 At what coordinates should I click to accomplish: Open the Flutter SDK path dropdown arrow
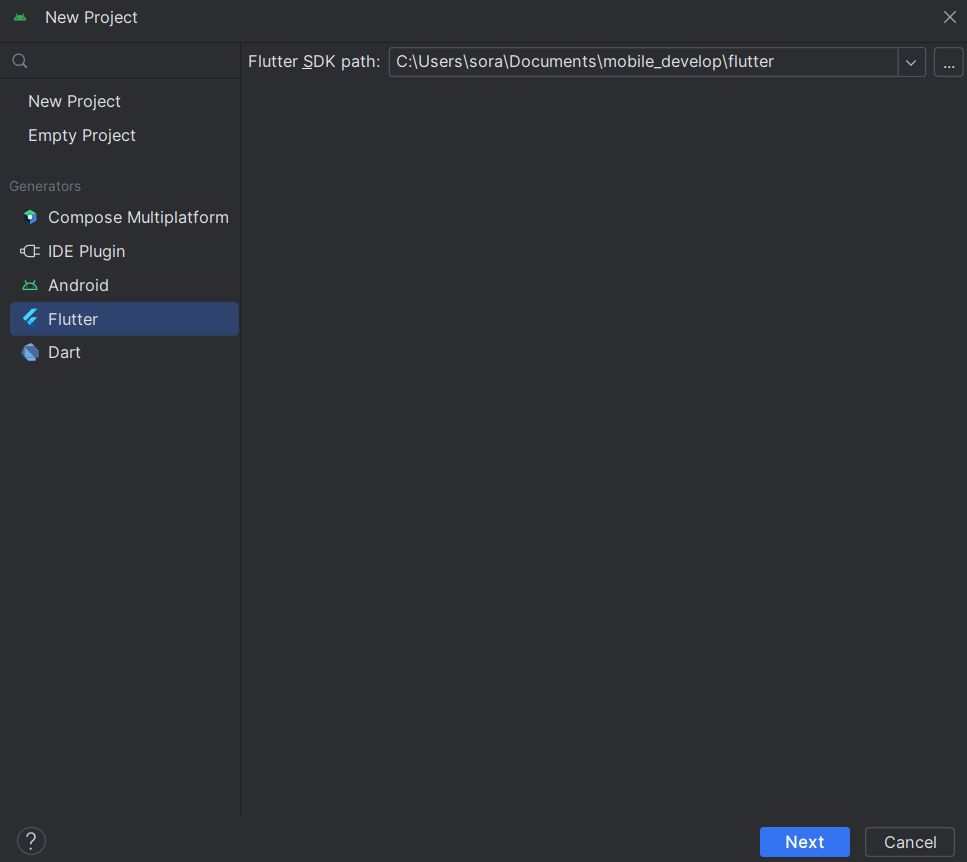point(911,61)
